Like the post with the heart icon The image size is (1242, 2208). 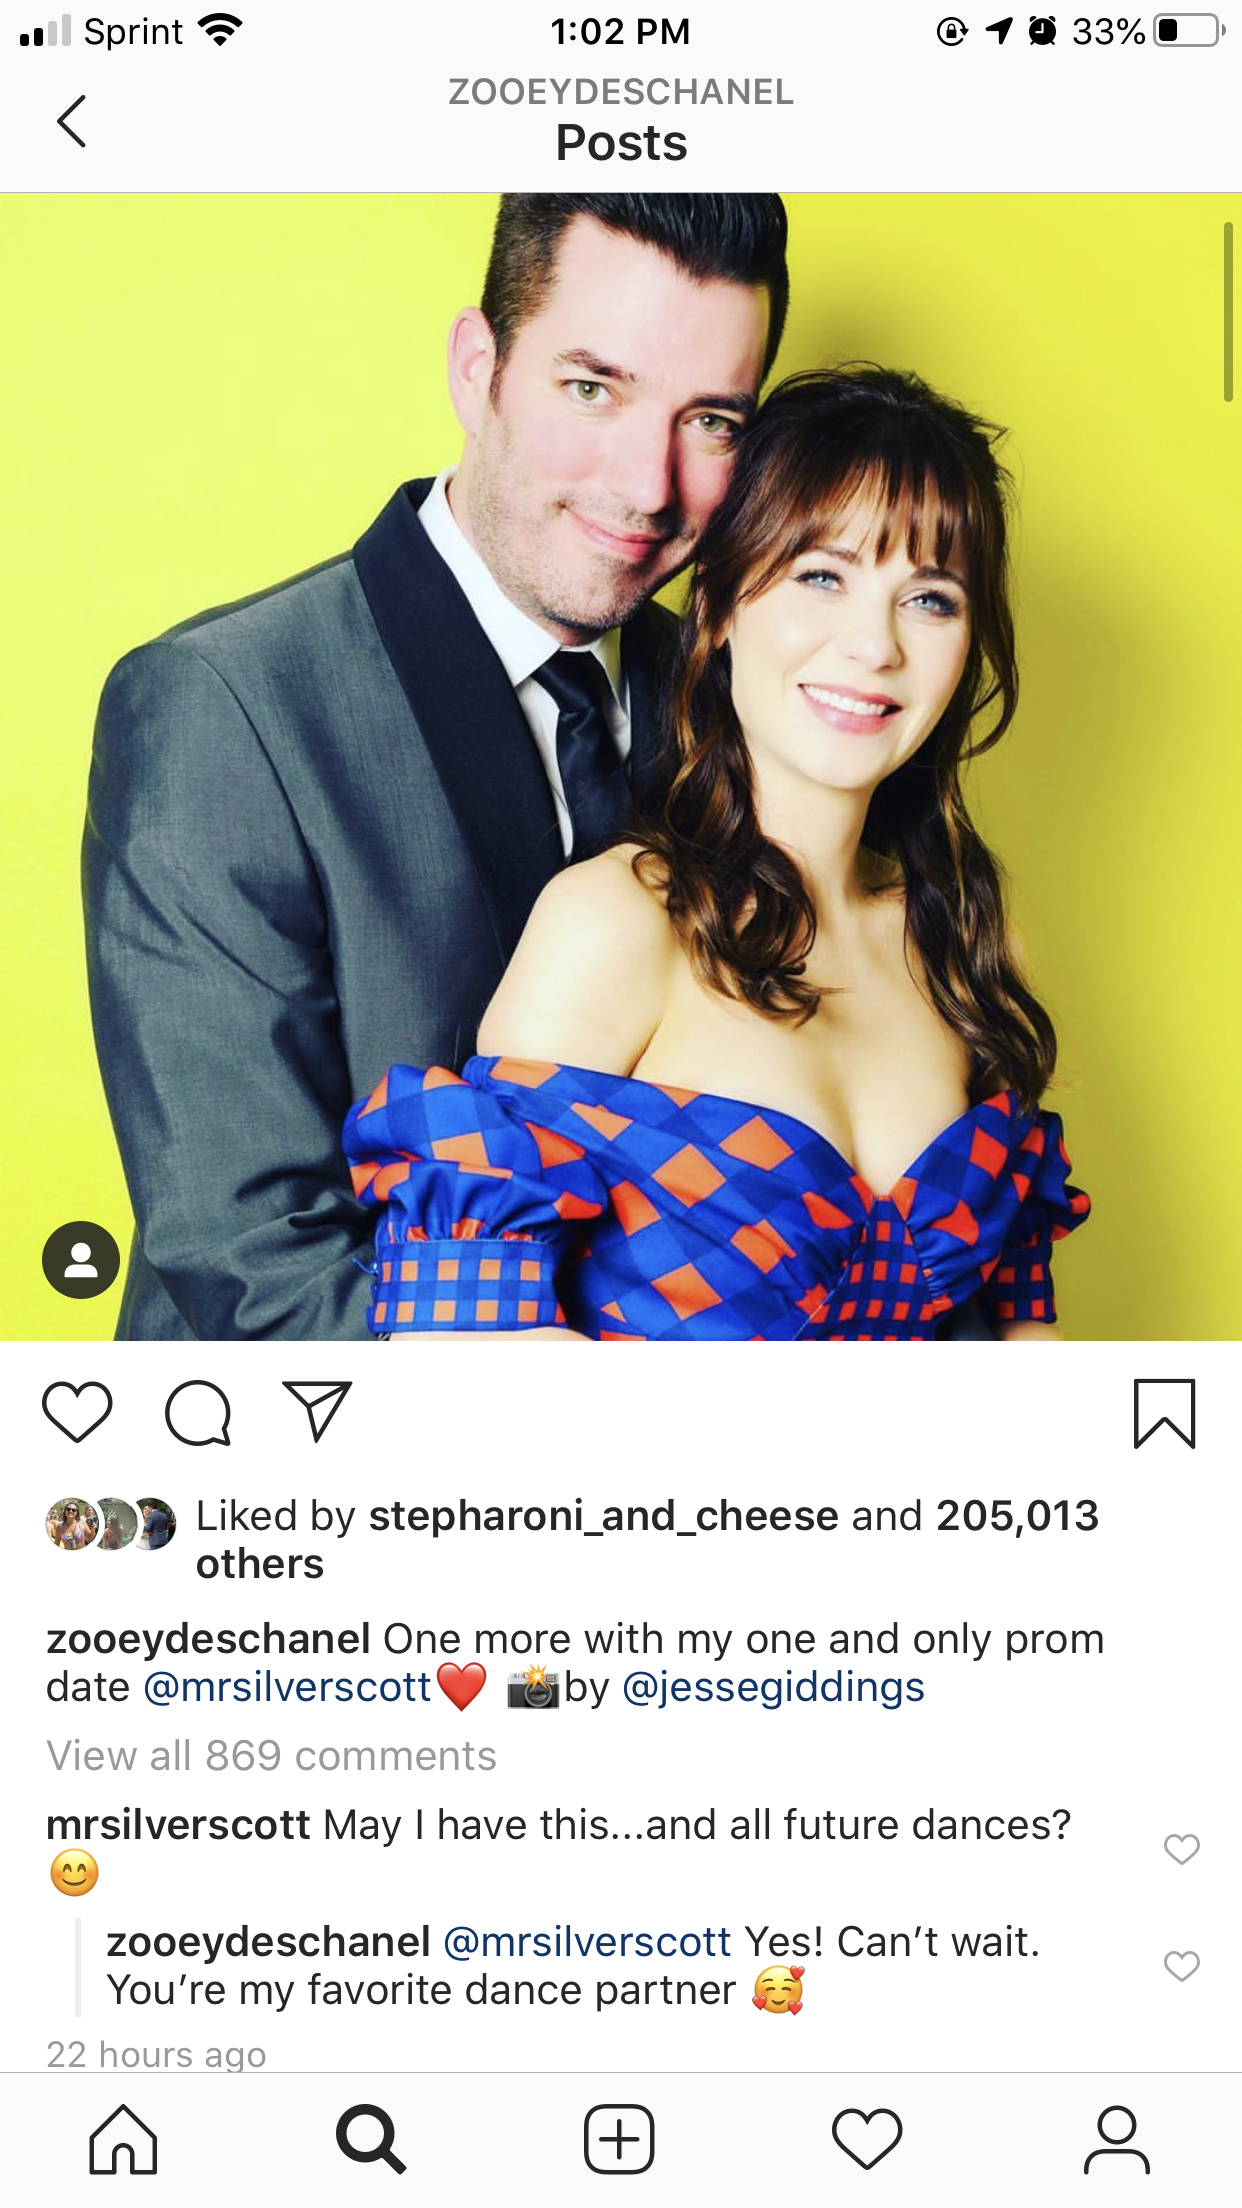[x=77, y=1412]
